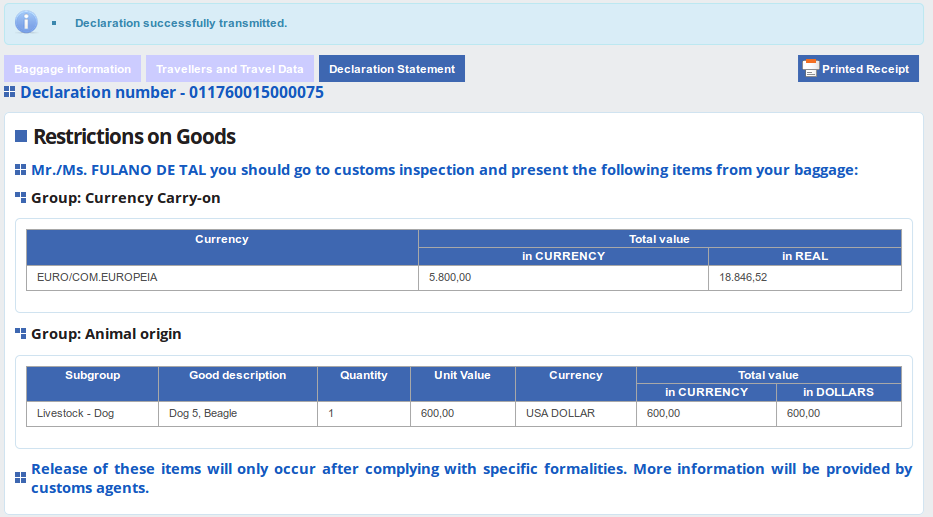Click the EURO/COM.EUROPEIA currency cell
The image size is (933, 517).
[x=97, y=277]
